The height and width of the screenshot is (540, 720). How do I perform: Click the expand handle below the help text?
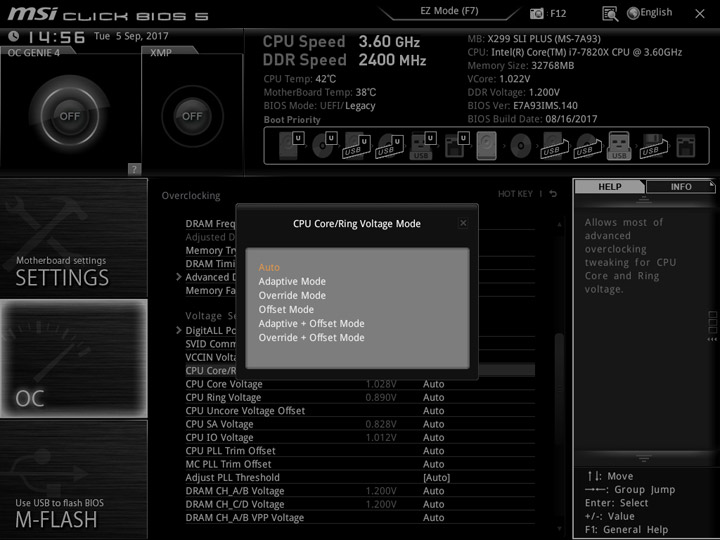click(x=644, y=458)
